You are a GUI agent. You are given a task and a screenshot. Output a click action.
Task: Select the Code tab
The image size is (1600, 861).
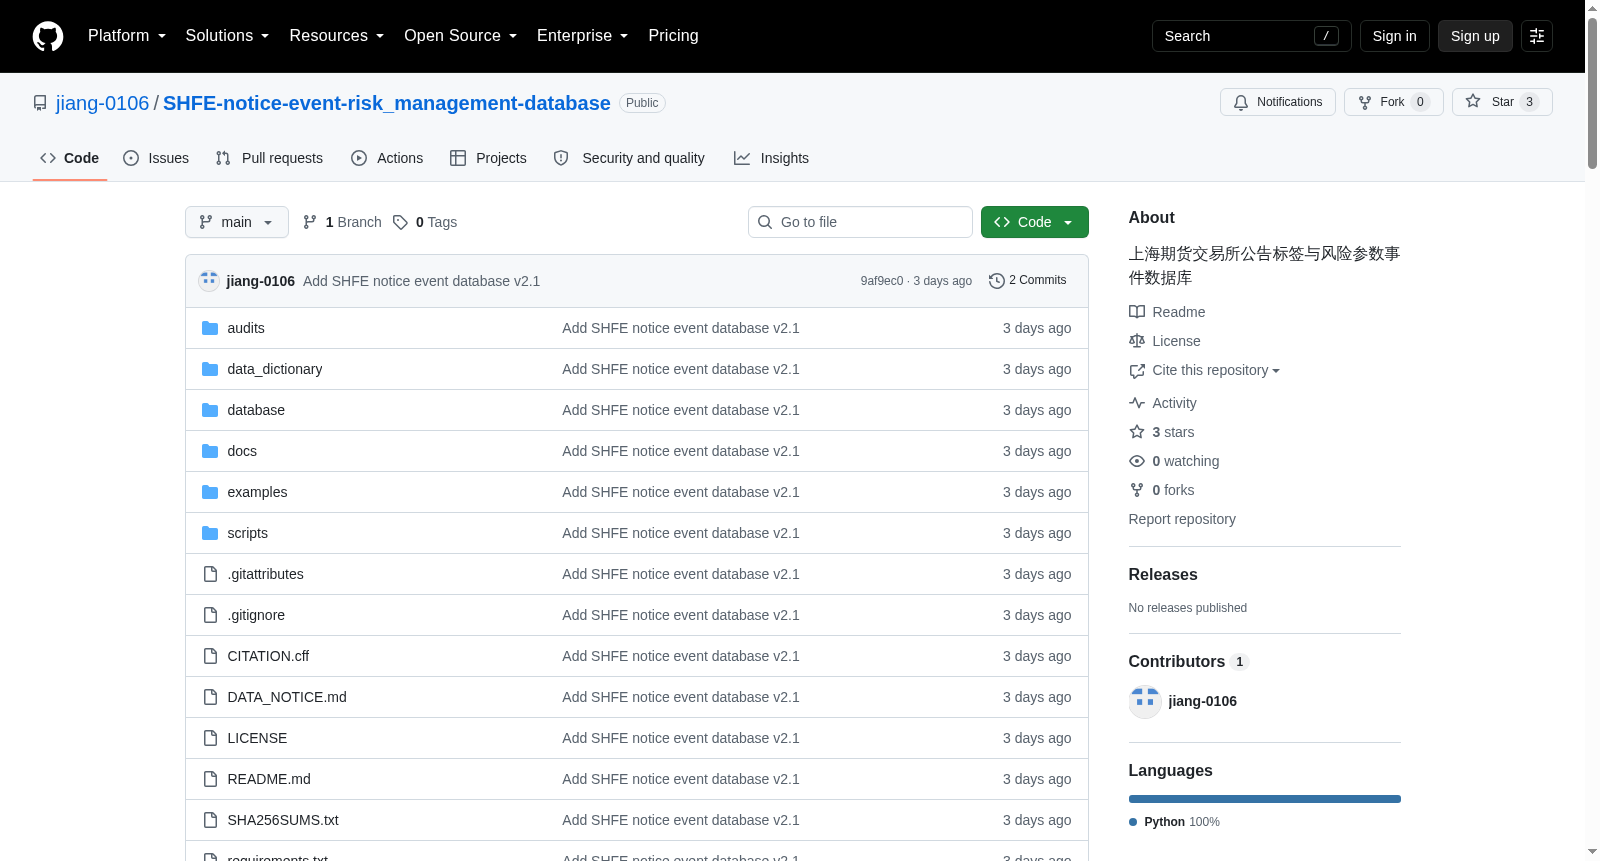[x=70, y=158]
